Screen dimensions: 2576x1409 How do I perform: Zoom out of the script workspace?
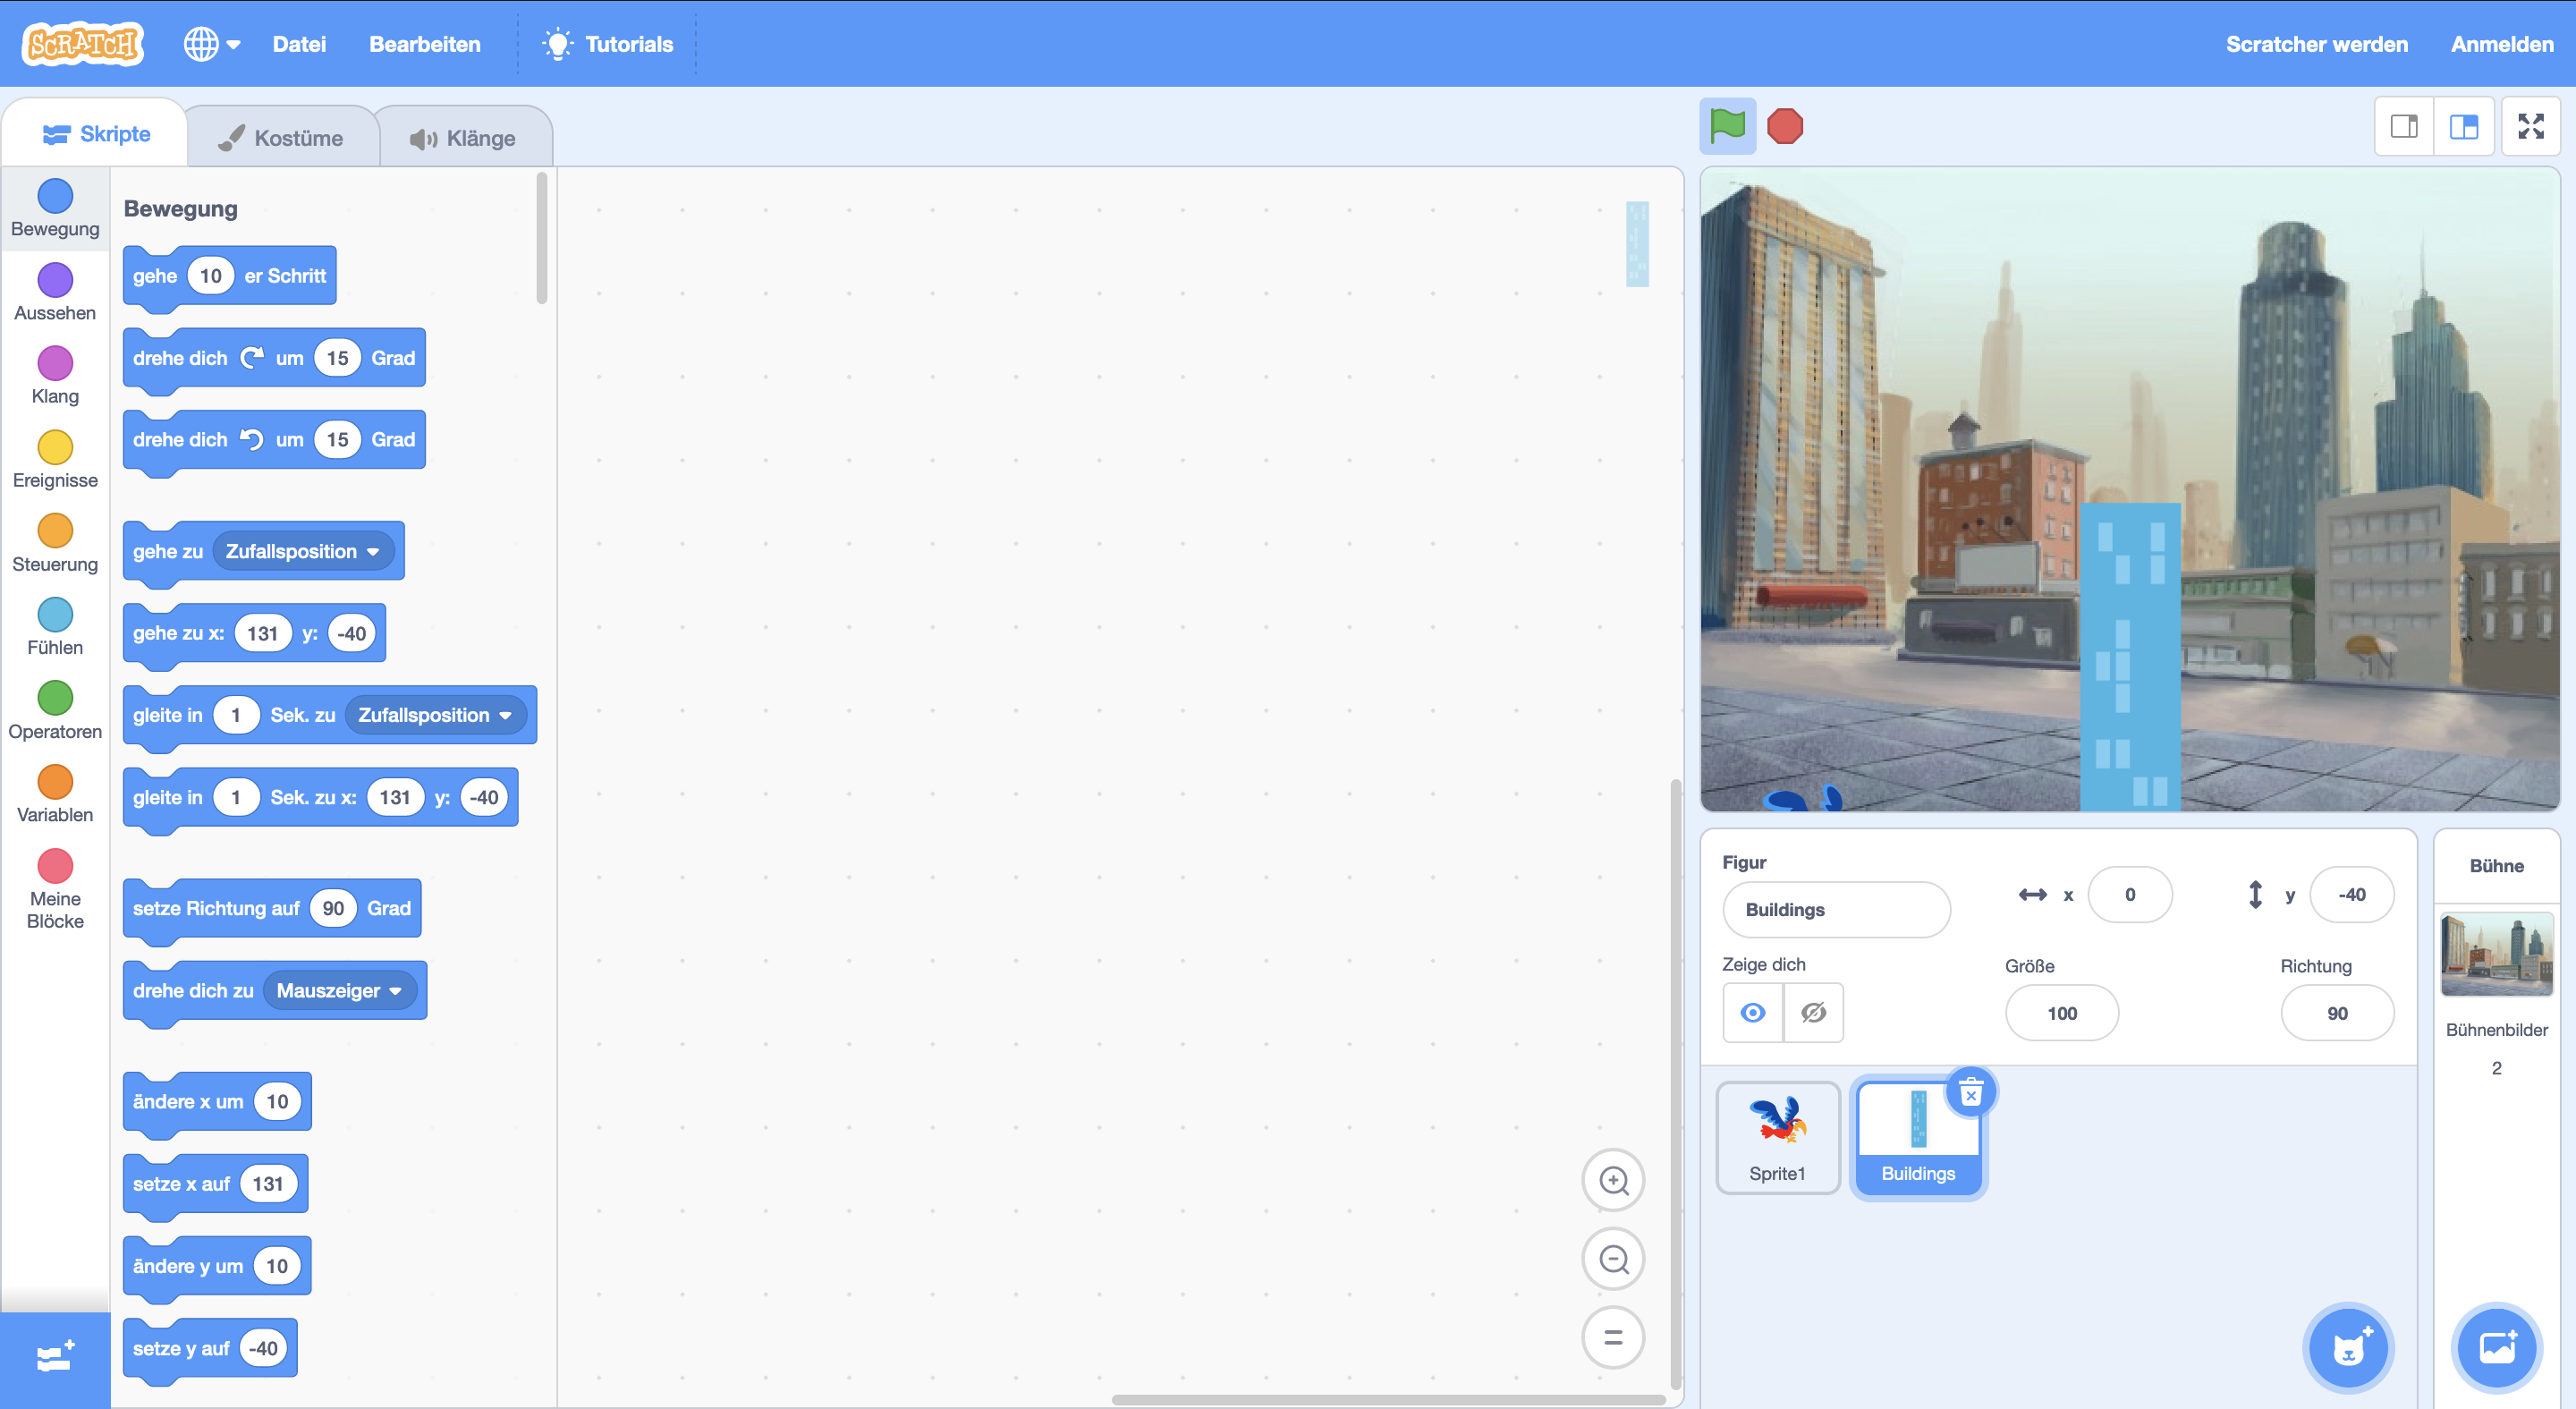point(1613,1259)
